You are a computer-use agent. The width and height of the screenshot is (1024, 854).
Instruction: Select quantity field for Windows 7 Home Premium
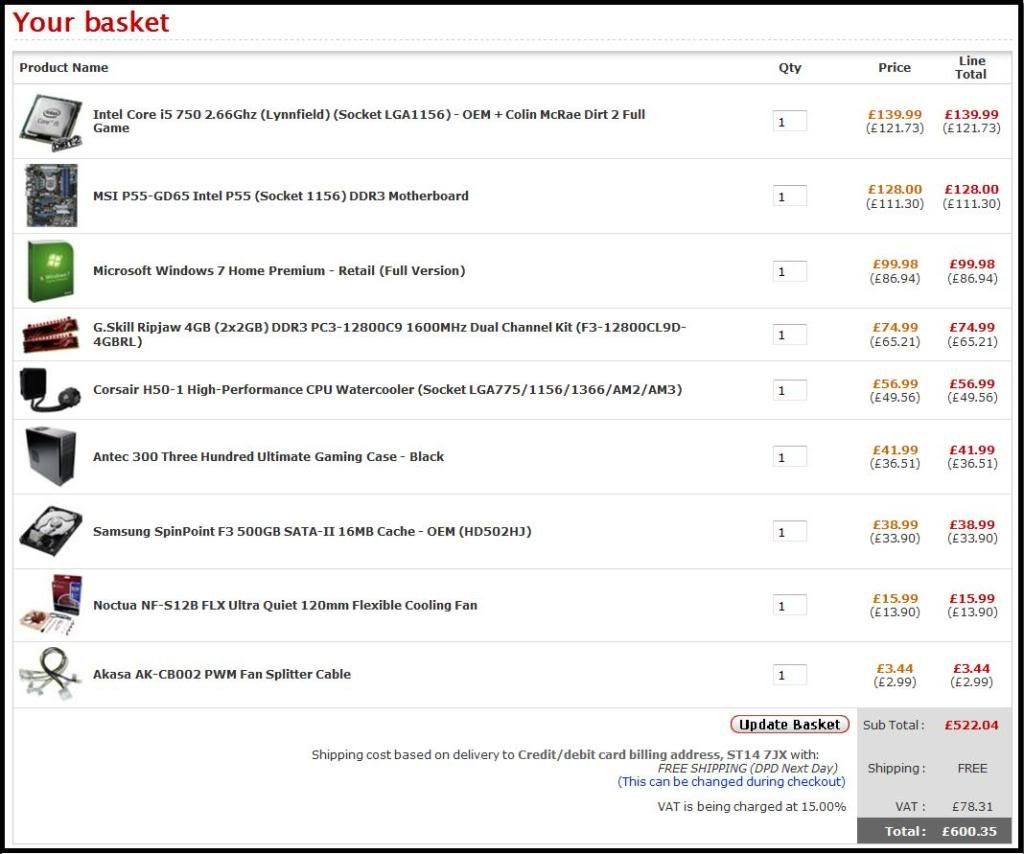point(790,272)
